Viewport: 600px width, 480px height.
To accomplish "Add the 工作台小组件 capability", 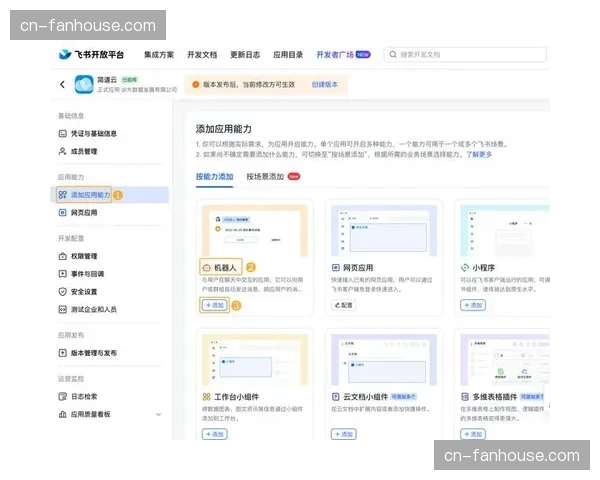I will click(215, 434).
